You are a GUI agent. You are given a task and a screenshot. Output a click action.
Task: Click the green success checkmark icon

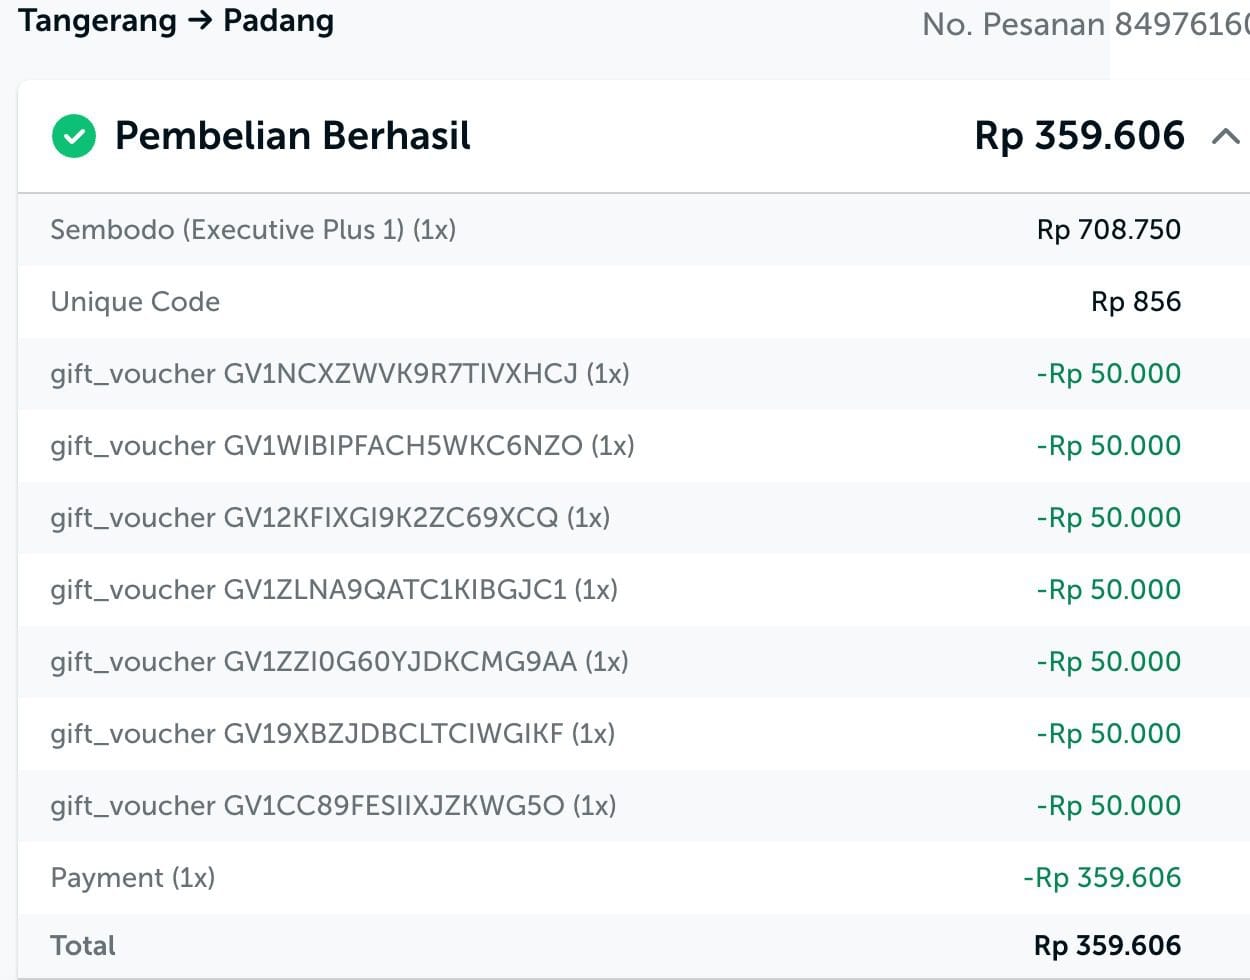74,136
